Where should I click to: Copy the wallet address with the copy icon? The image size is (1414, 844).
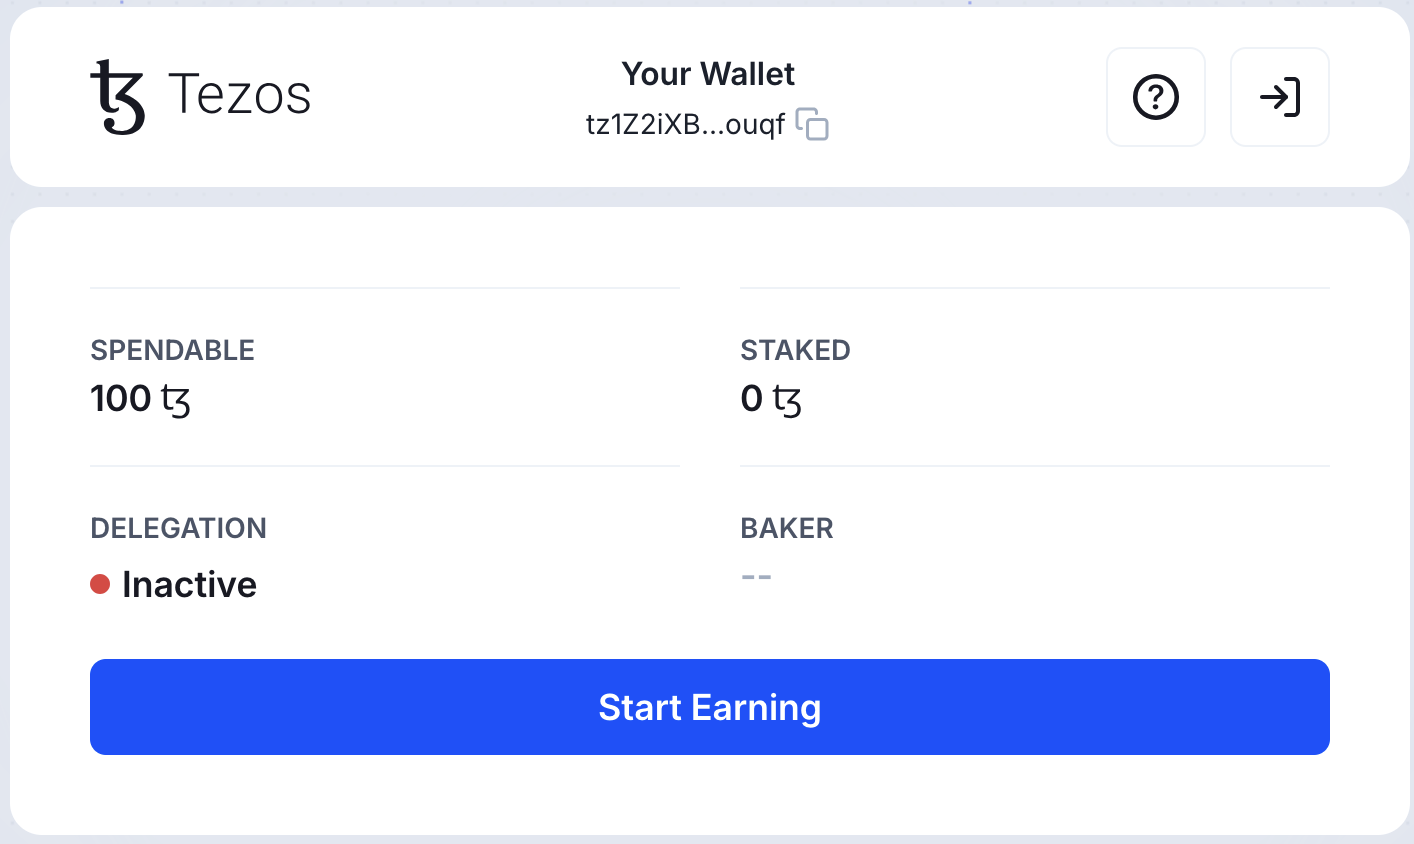click(x=812, y=125)
